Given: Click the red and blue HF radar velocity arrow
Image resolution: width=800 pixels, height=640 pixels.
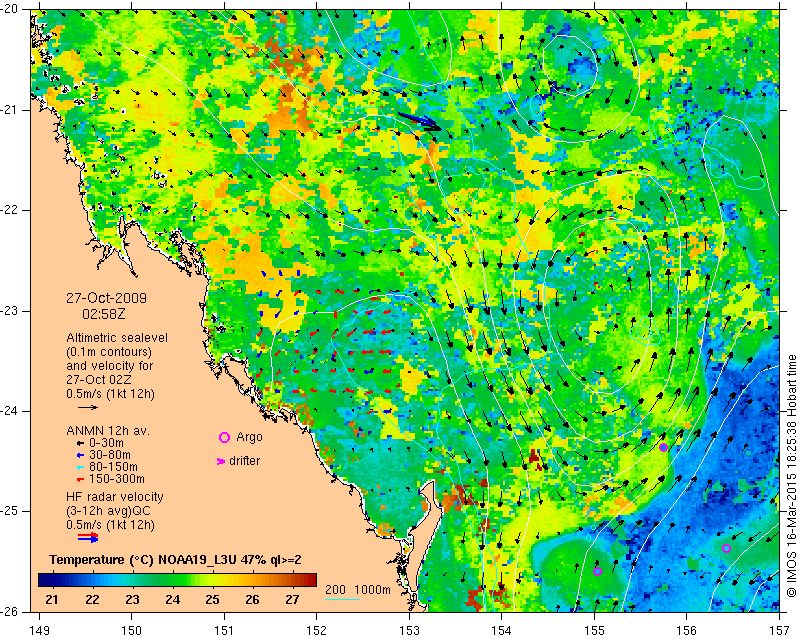Looking at the screenshot, I should pyautogui.click(x=88, y=537).
